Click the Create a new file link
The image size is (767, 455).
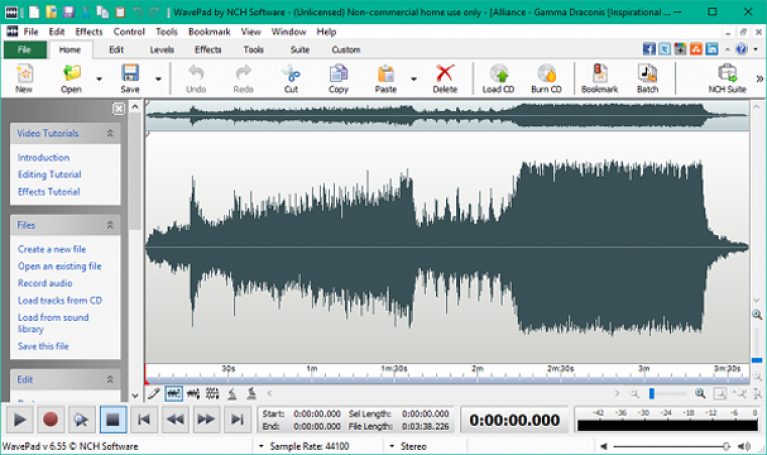52,249
